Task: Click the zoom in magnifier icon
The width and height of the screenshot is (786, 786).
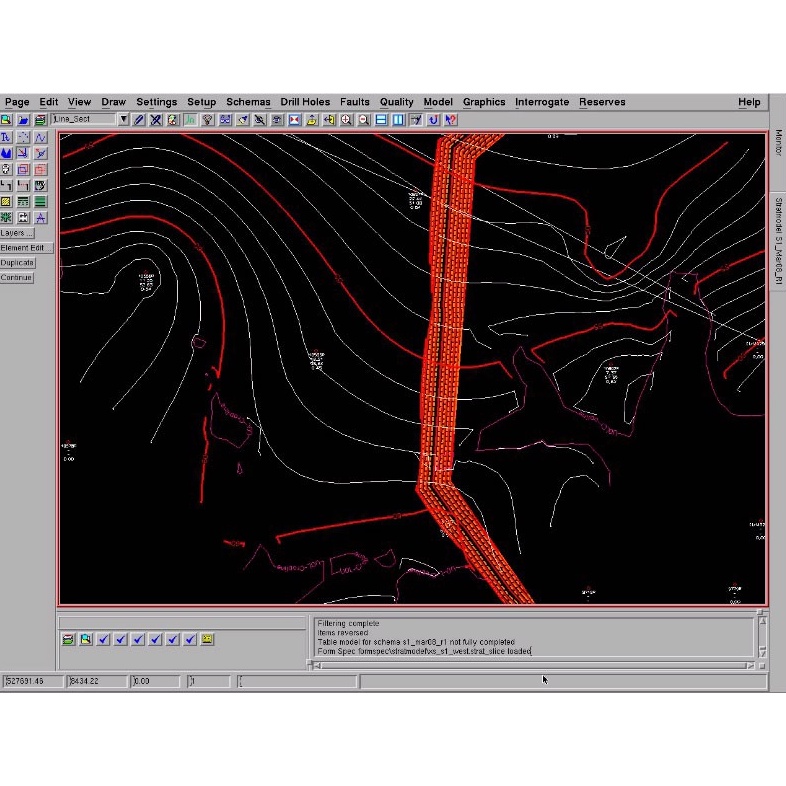Action: [x=346, y=120]
